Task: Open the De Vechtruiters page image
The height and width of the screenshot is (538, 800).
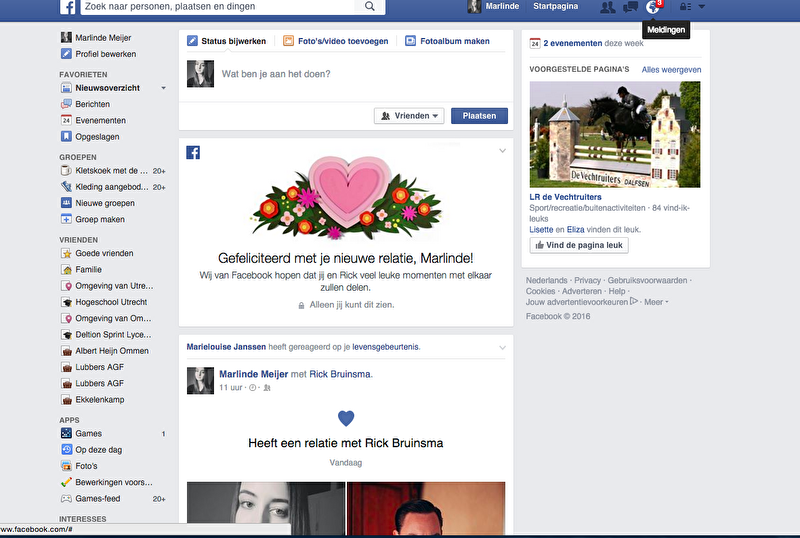Action: pyautogui.click(x=615, y=134)
